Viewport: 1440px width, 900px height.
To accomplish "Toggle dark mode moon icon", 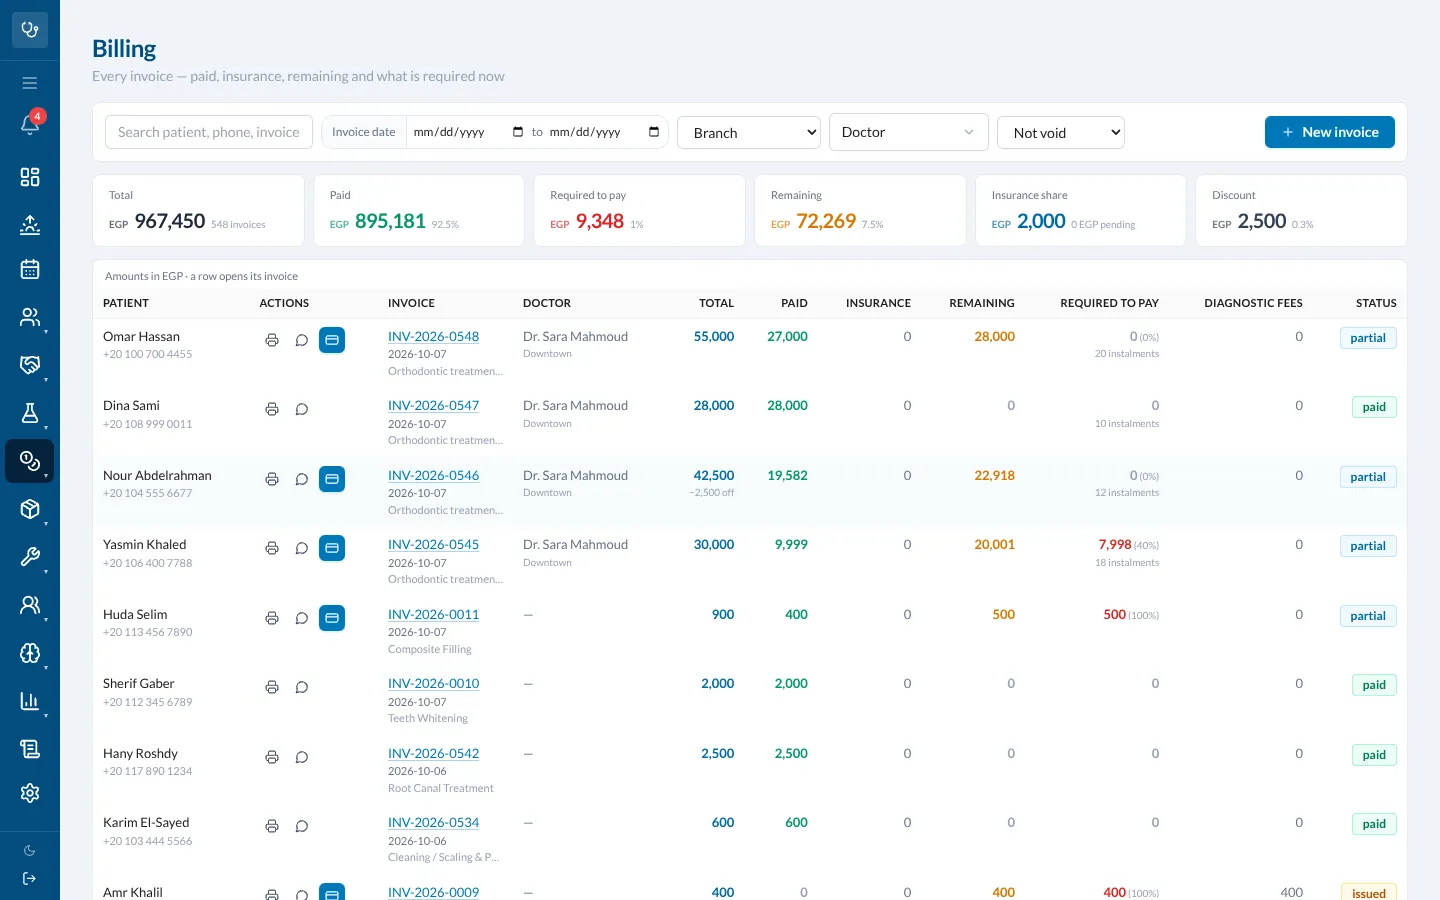I will 30,851.
